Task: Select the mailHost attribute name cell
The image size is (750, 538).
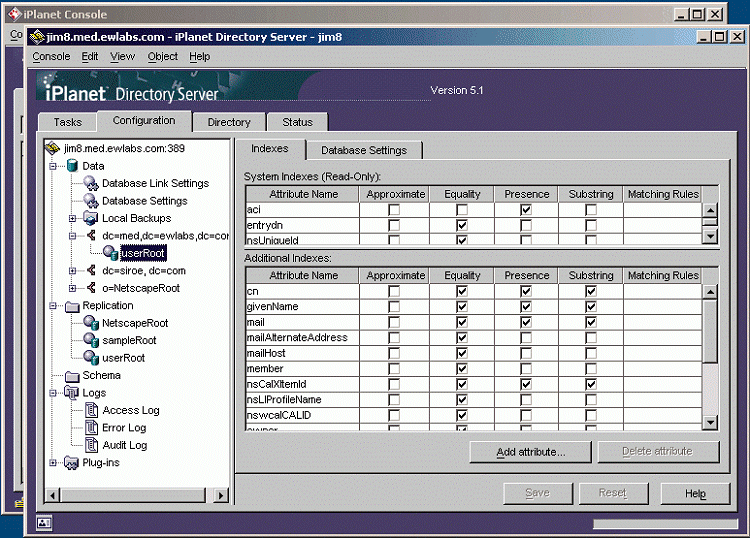Action: coord(302,353)
